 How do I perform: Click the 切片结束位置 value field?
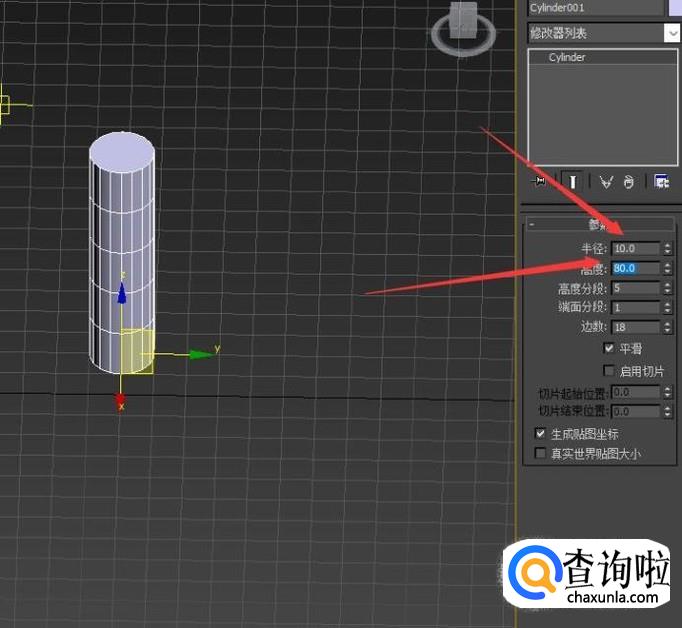635,411
